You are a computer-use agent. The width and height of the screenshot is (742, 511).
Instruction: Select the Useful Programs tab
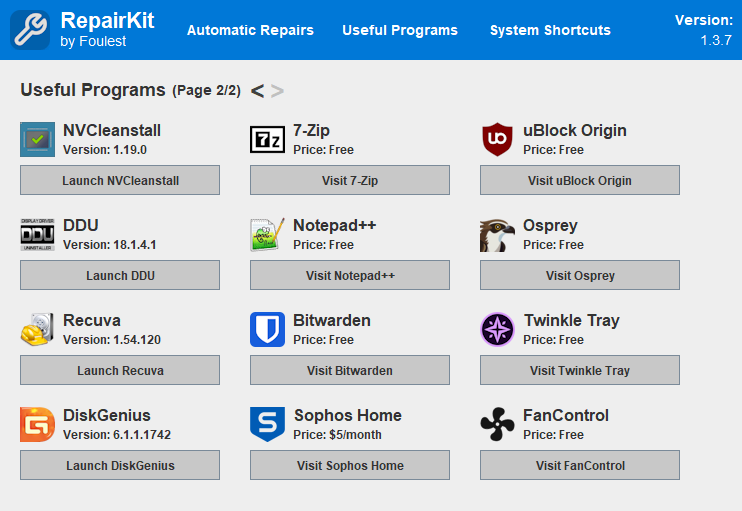400,30
